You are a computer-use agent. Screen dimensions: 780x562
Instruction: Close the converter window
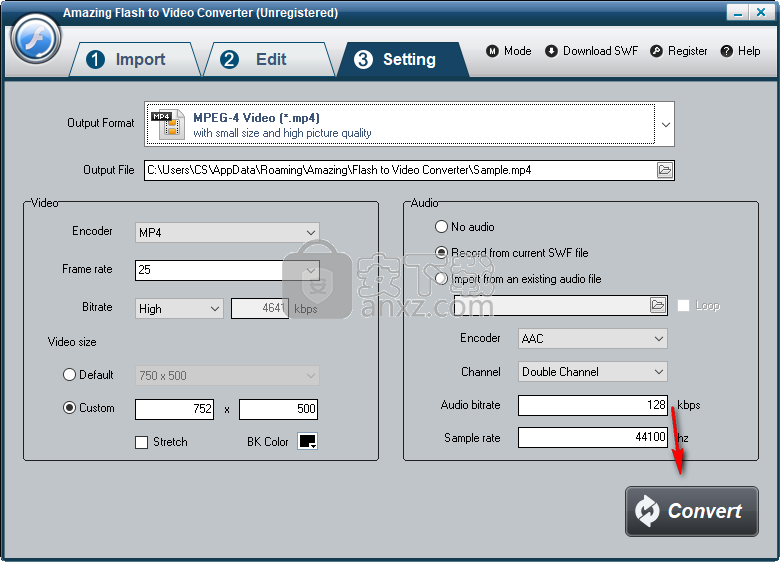coord(761,12)
